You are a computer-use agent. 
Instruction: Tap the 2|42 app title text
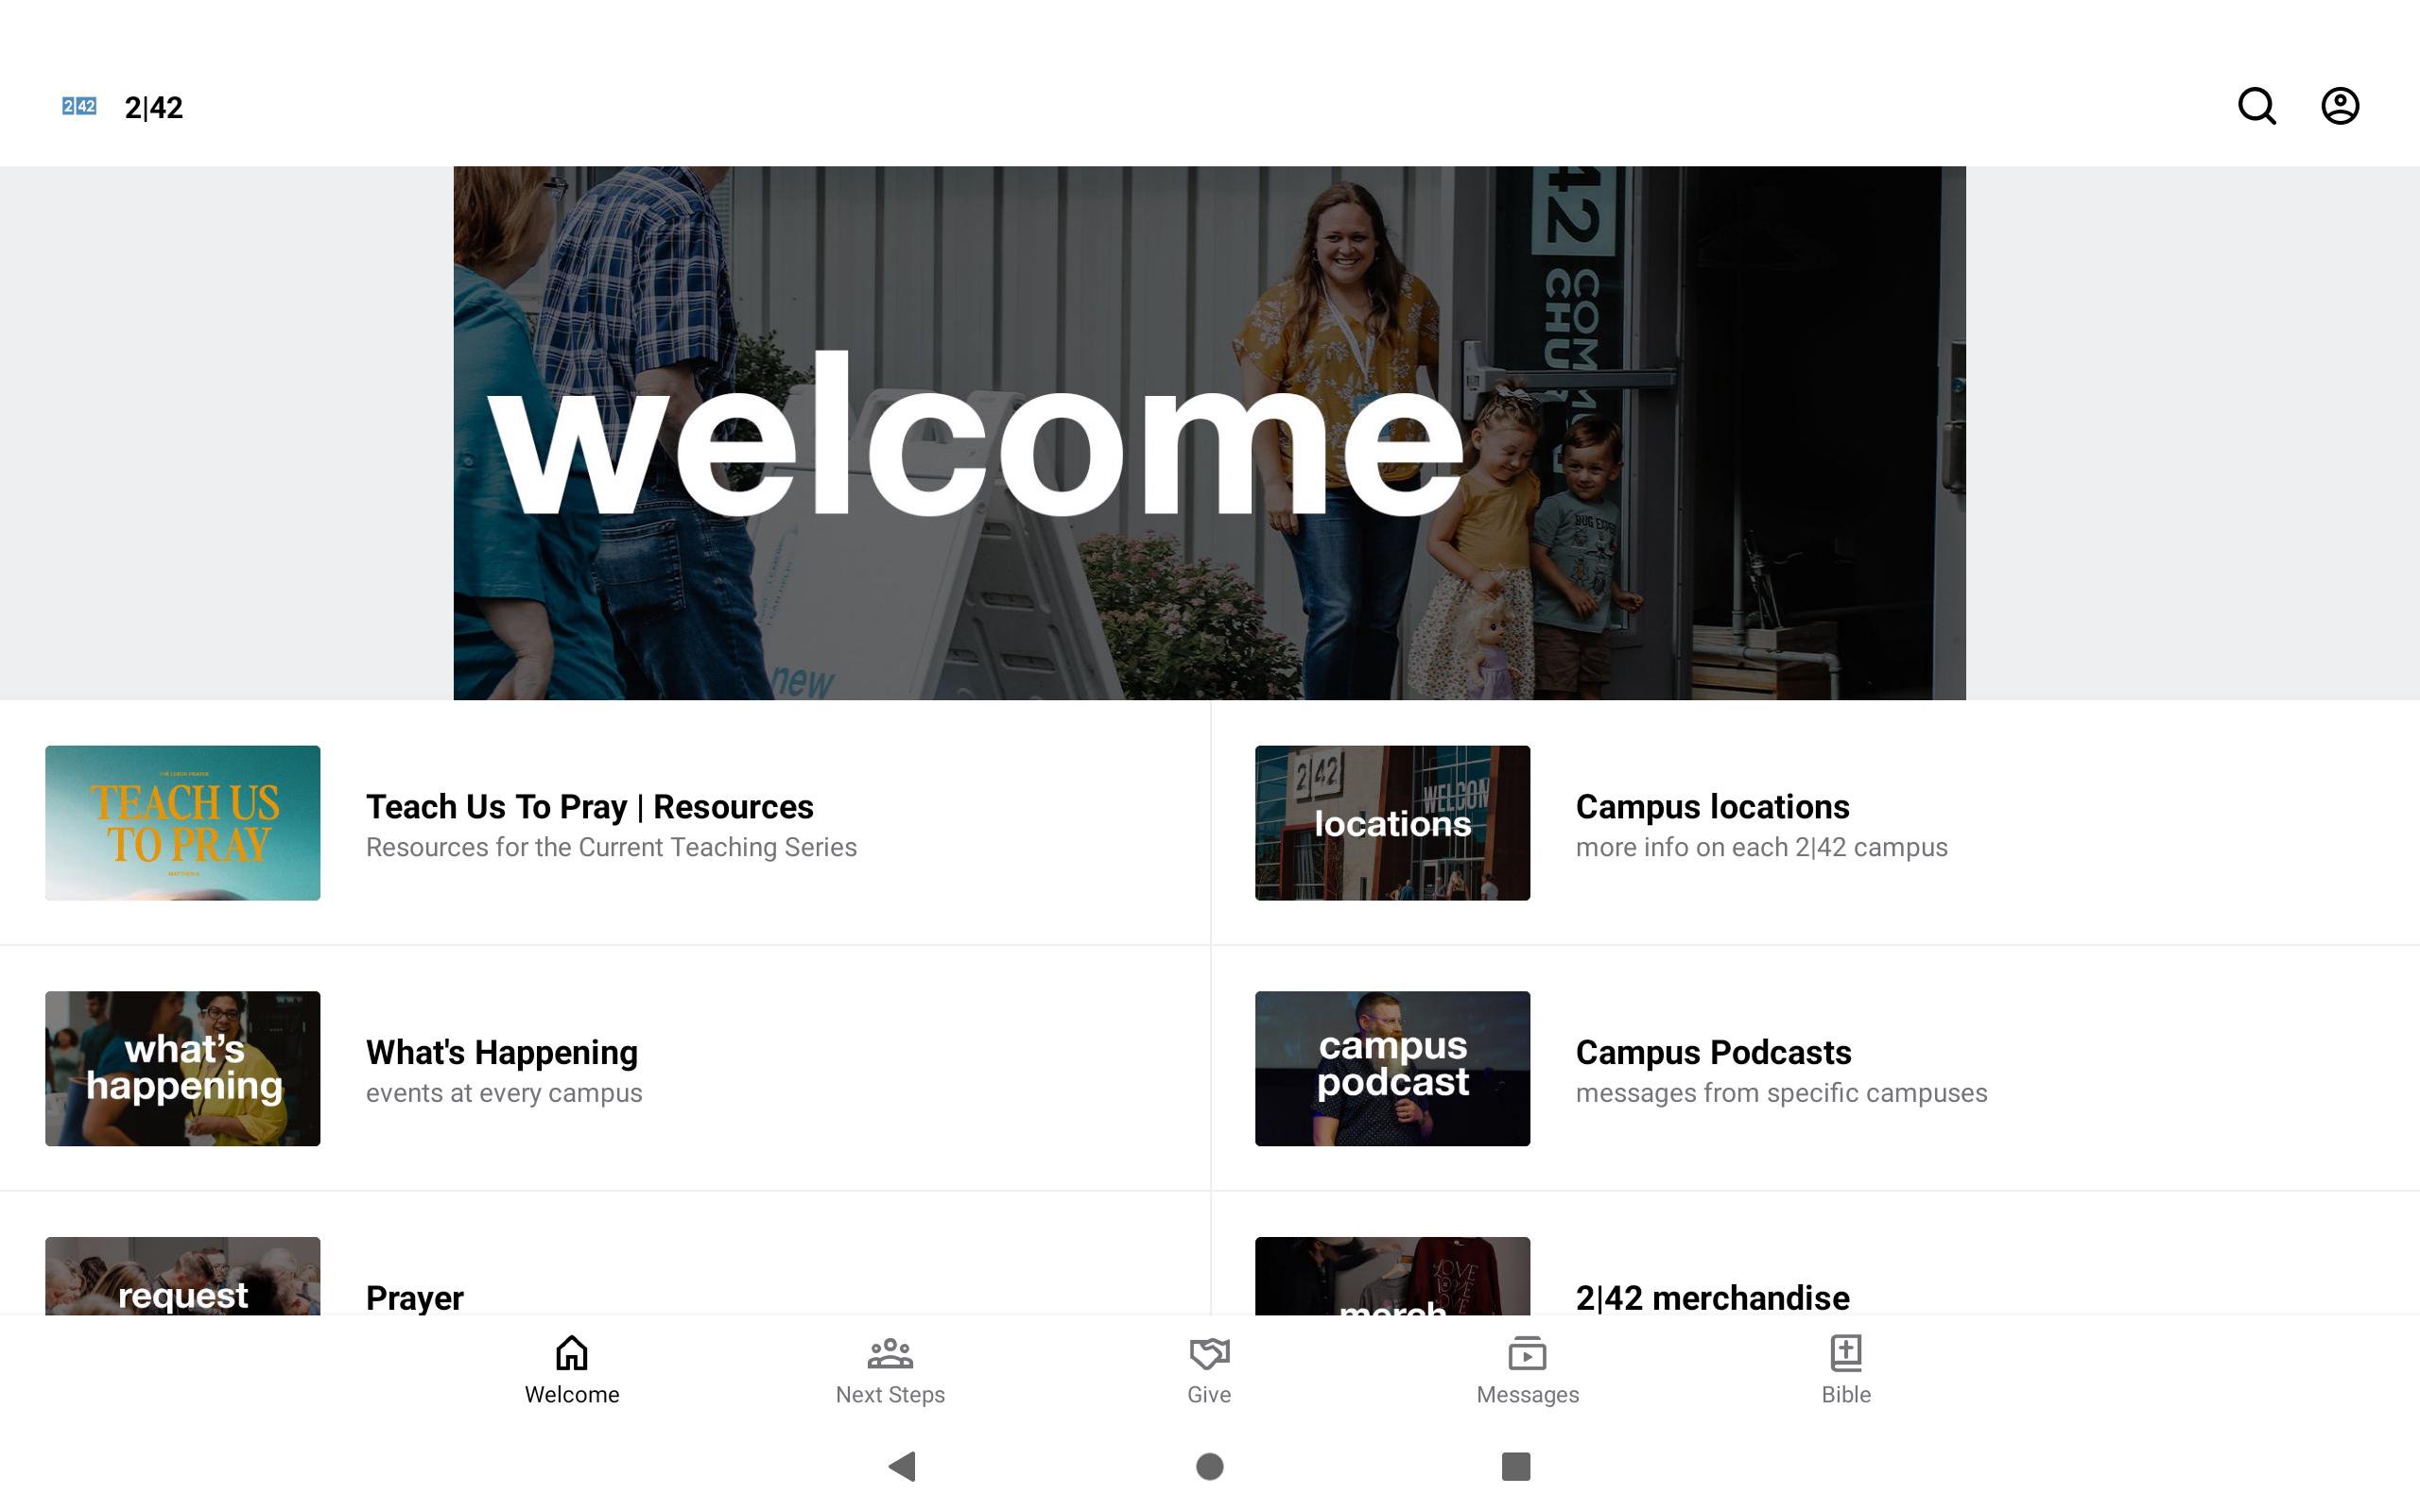[153, 107]
